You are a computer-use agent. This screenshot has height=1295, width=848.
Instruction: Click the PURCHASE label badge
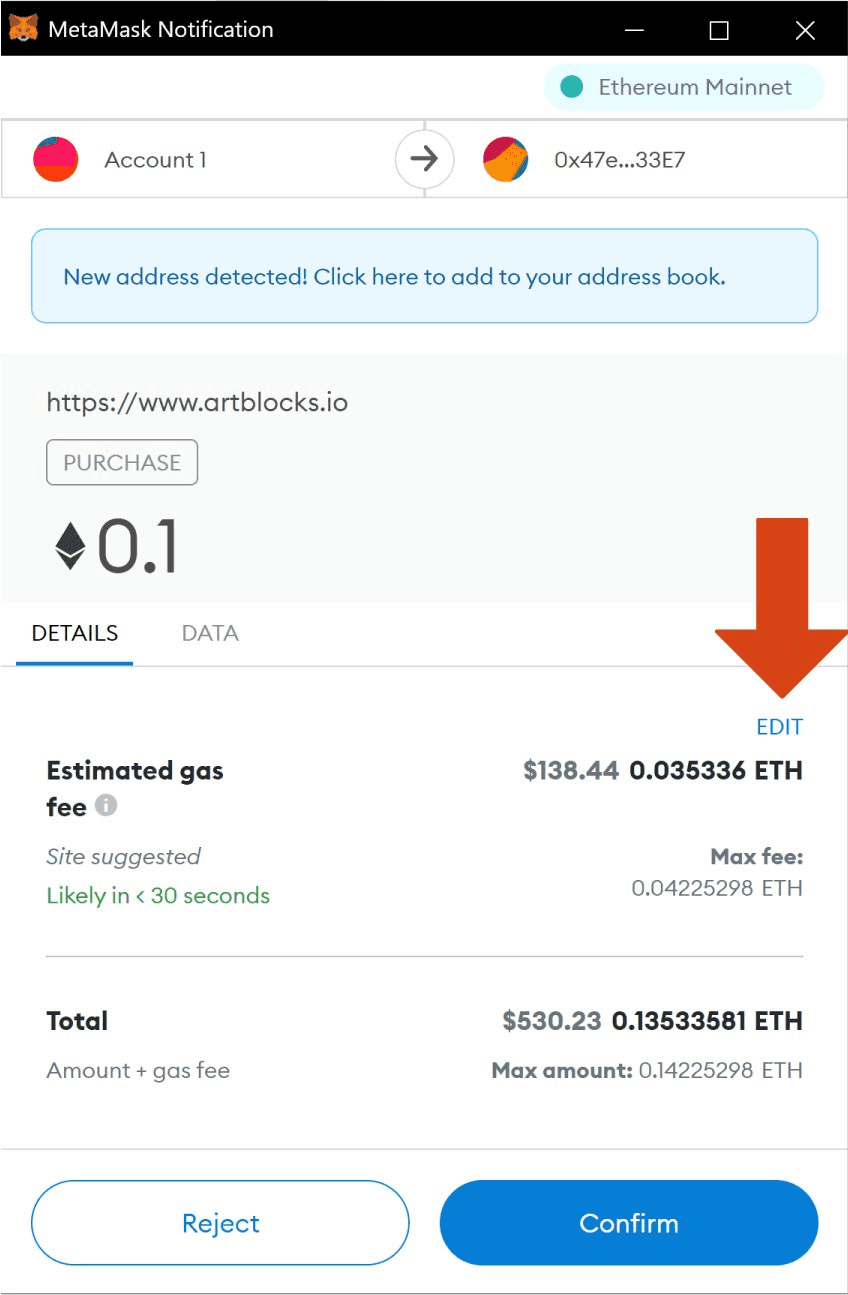click(122, 463)
